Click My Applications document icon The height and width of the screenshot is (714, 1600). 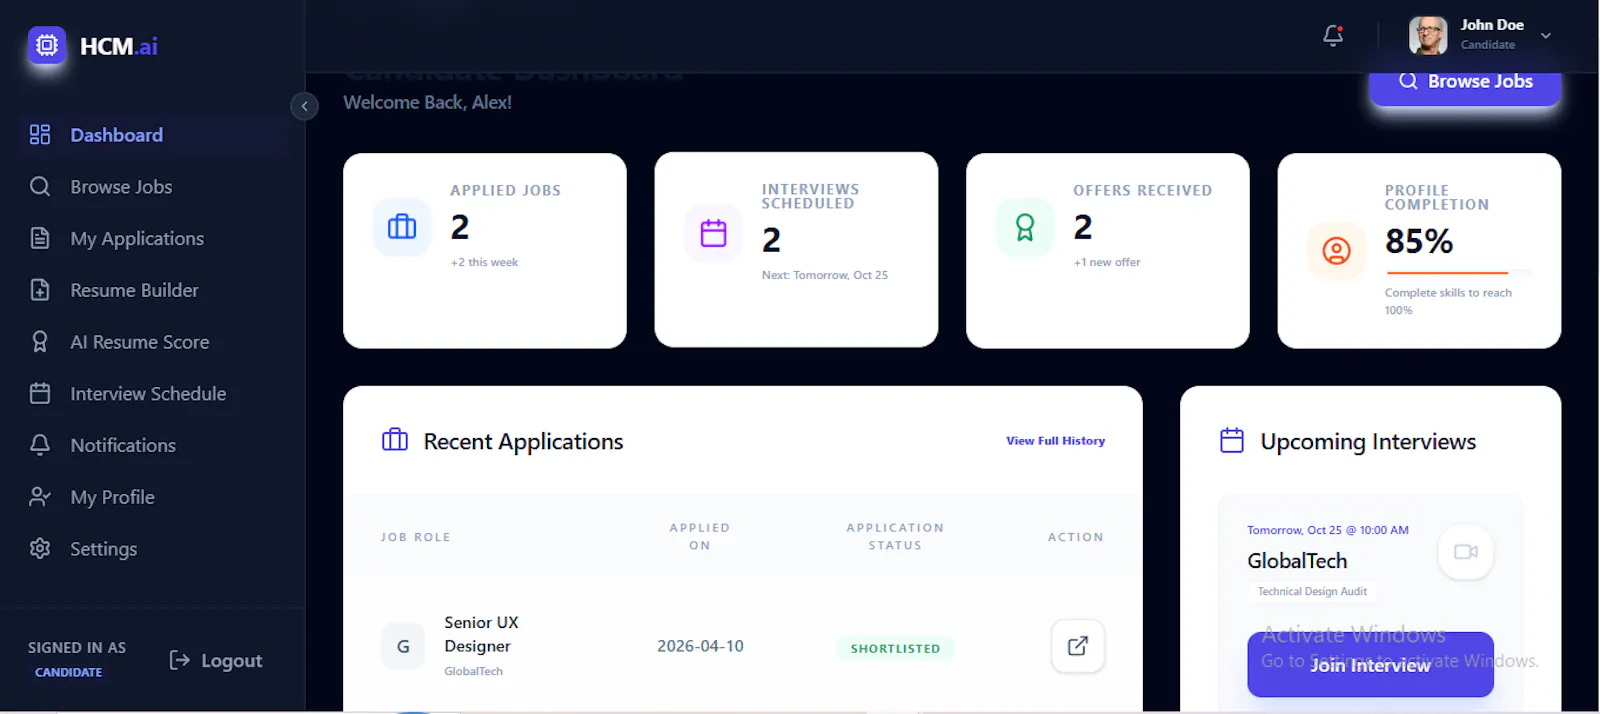point(40,238)
